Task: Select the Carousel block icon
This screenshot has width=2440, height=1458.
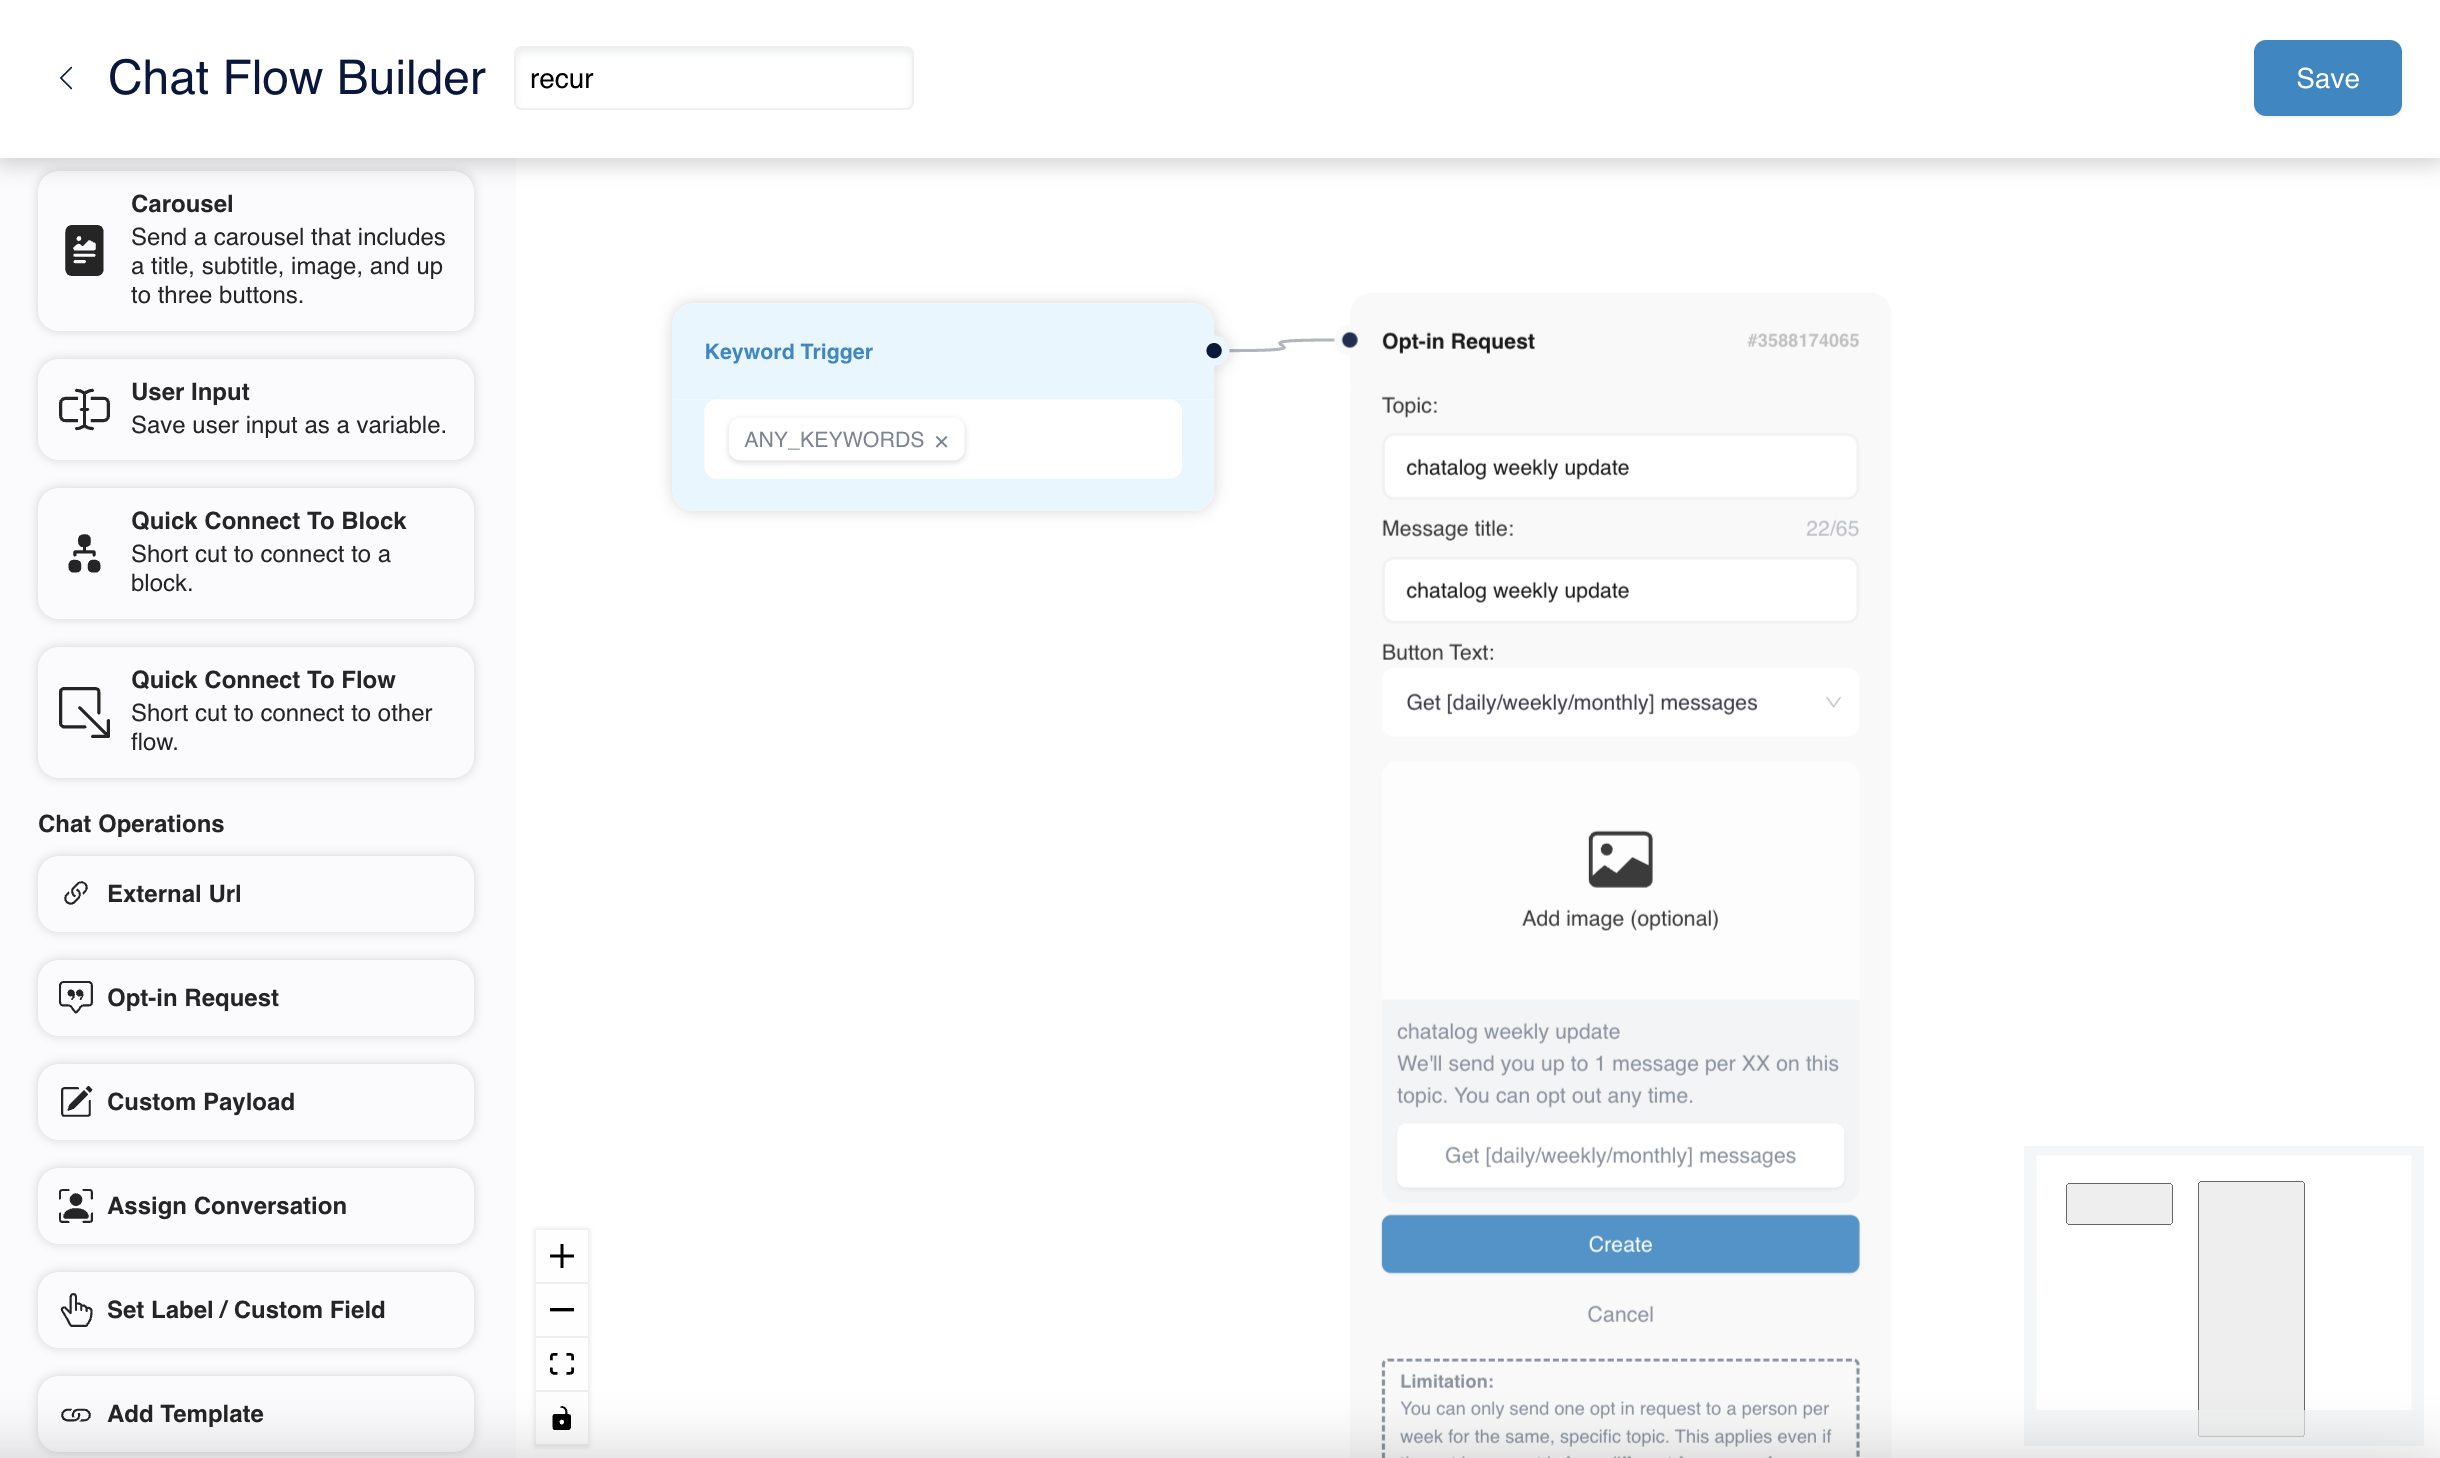Action: (x=85, y=250)
